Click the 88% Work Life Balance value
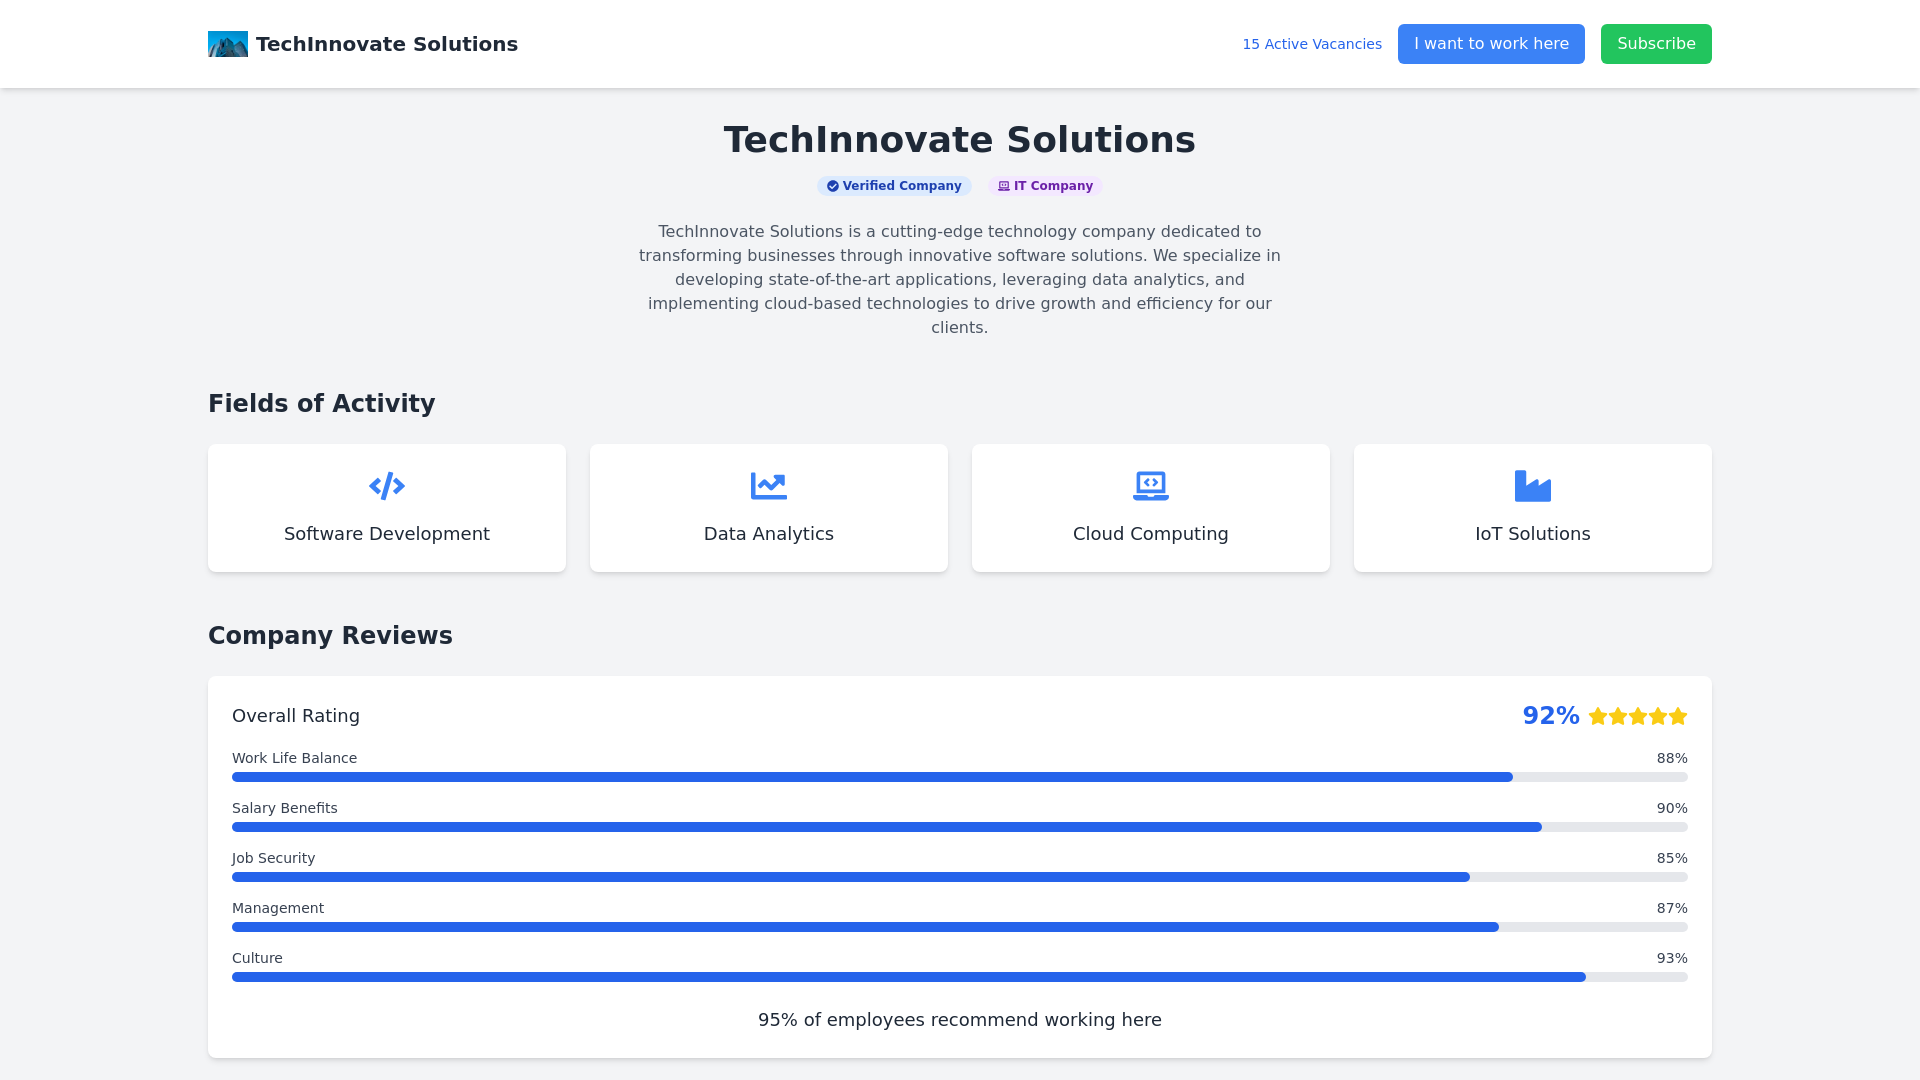This screenshot has width=1920, height=1080. click(1672, 758)
